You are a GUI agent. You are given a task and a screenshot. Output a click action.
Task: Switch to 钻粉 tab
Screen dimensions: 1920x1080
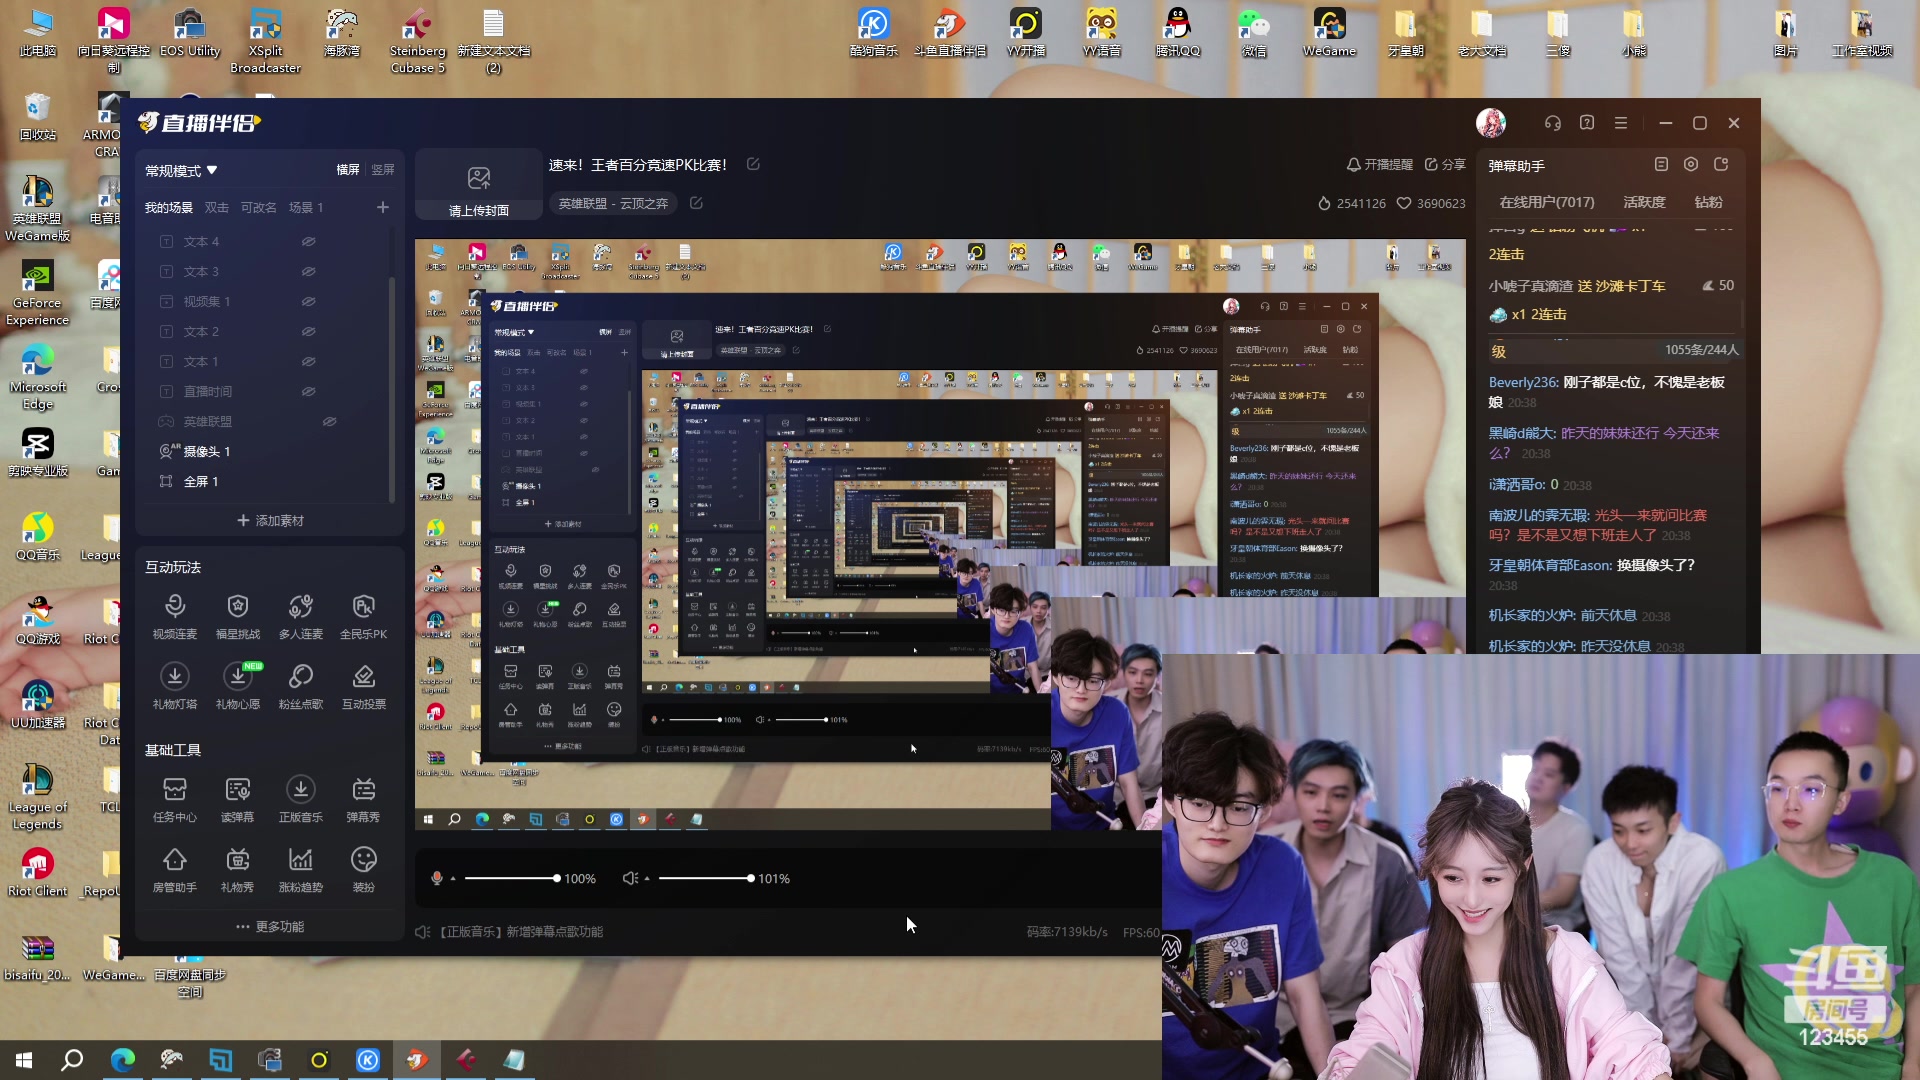tap(1708, 202)
